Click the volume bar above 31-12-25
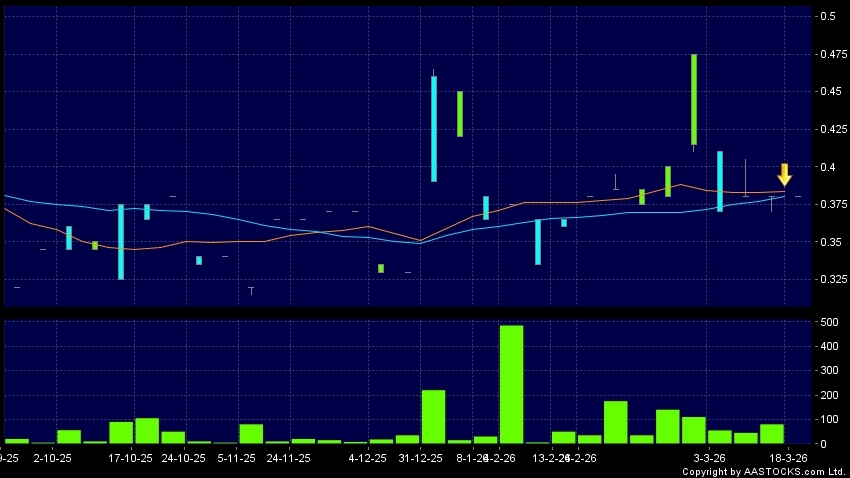Viewport: 850px width, 478px height. point(433,416)
